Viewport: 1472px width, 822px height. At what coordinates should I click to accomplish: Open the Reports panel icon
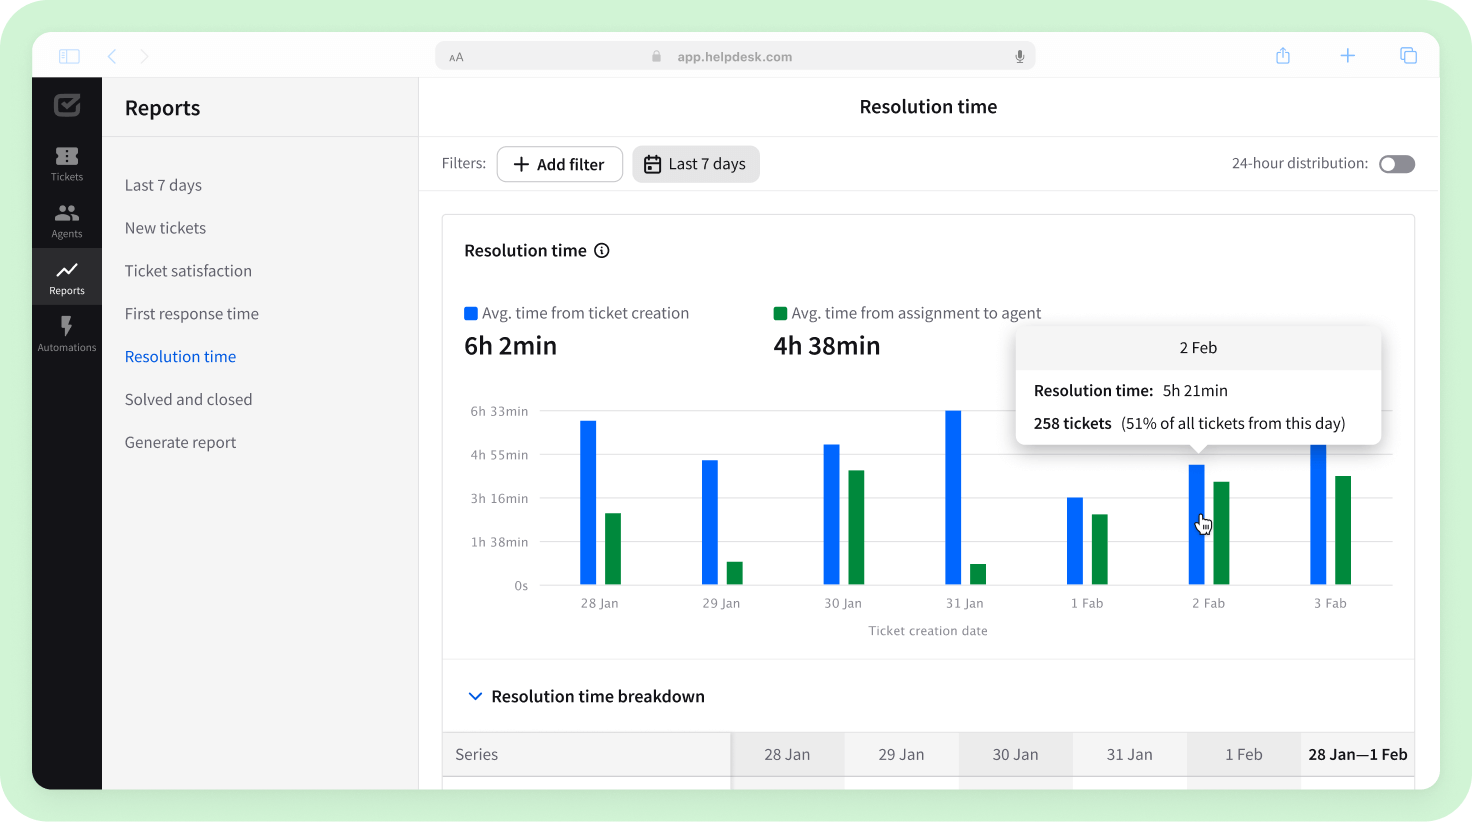[x=66, y=275]
